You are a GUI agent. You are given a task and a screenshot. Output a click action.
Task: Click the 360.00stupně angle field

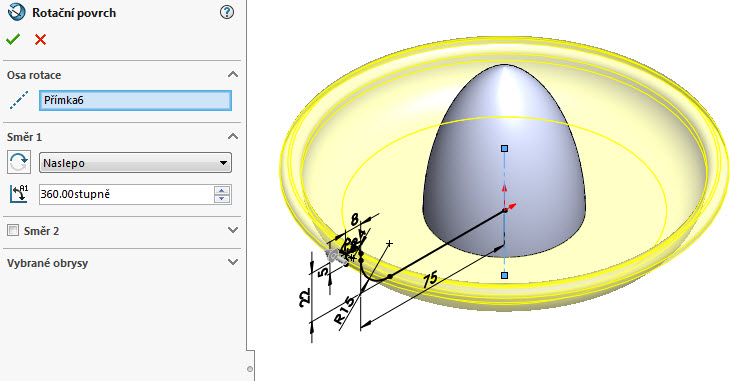tap(126, 194)
